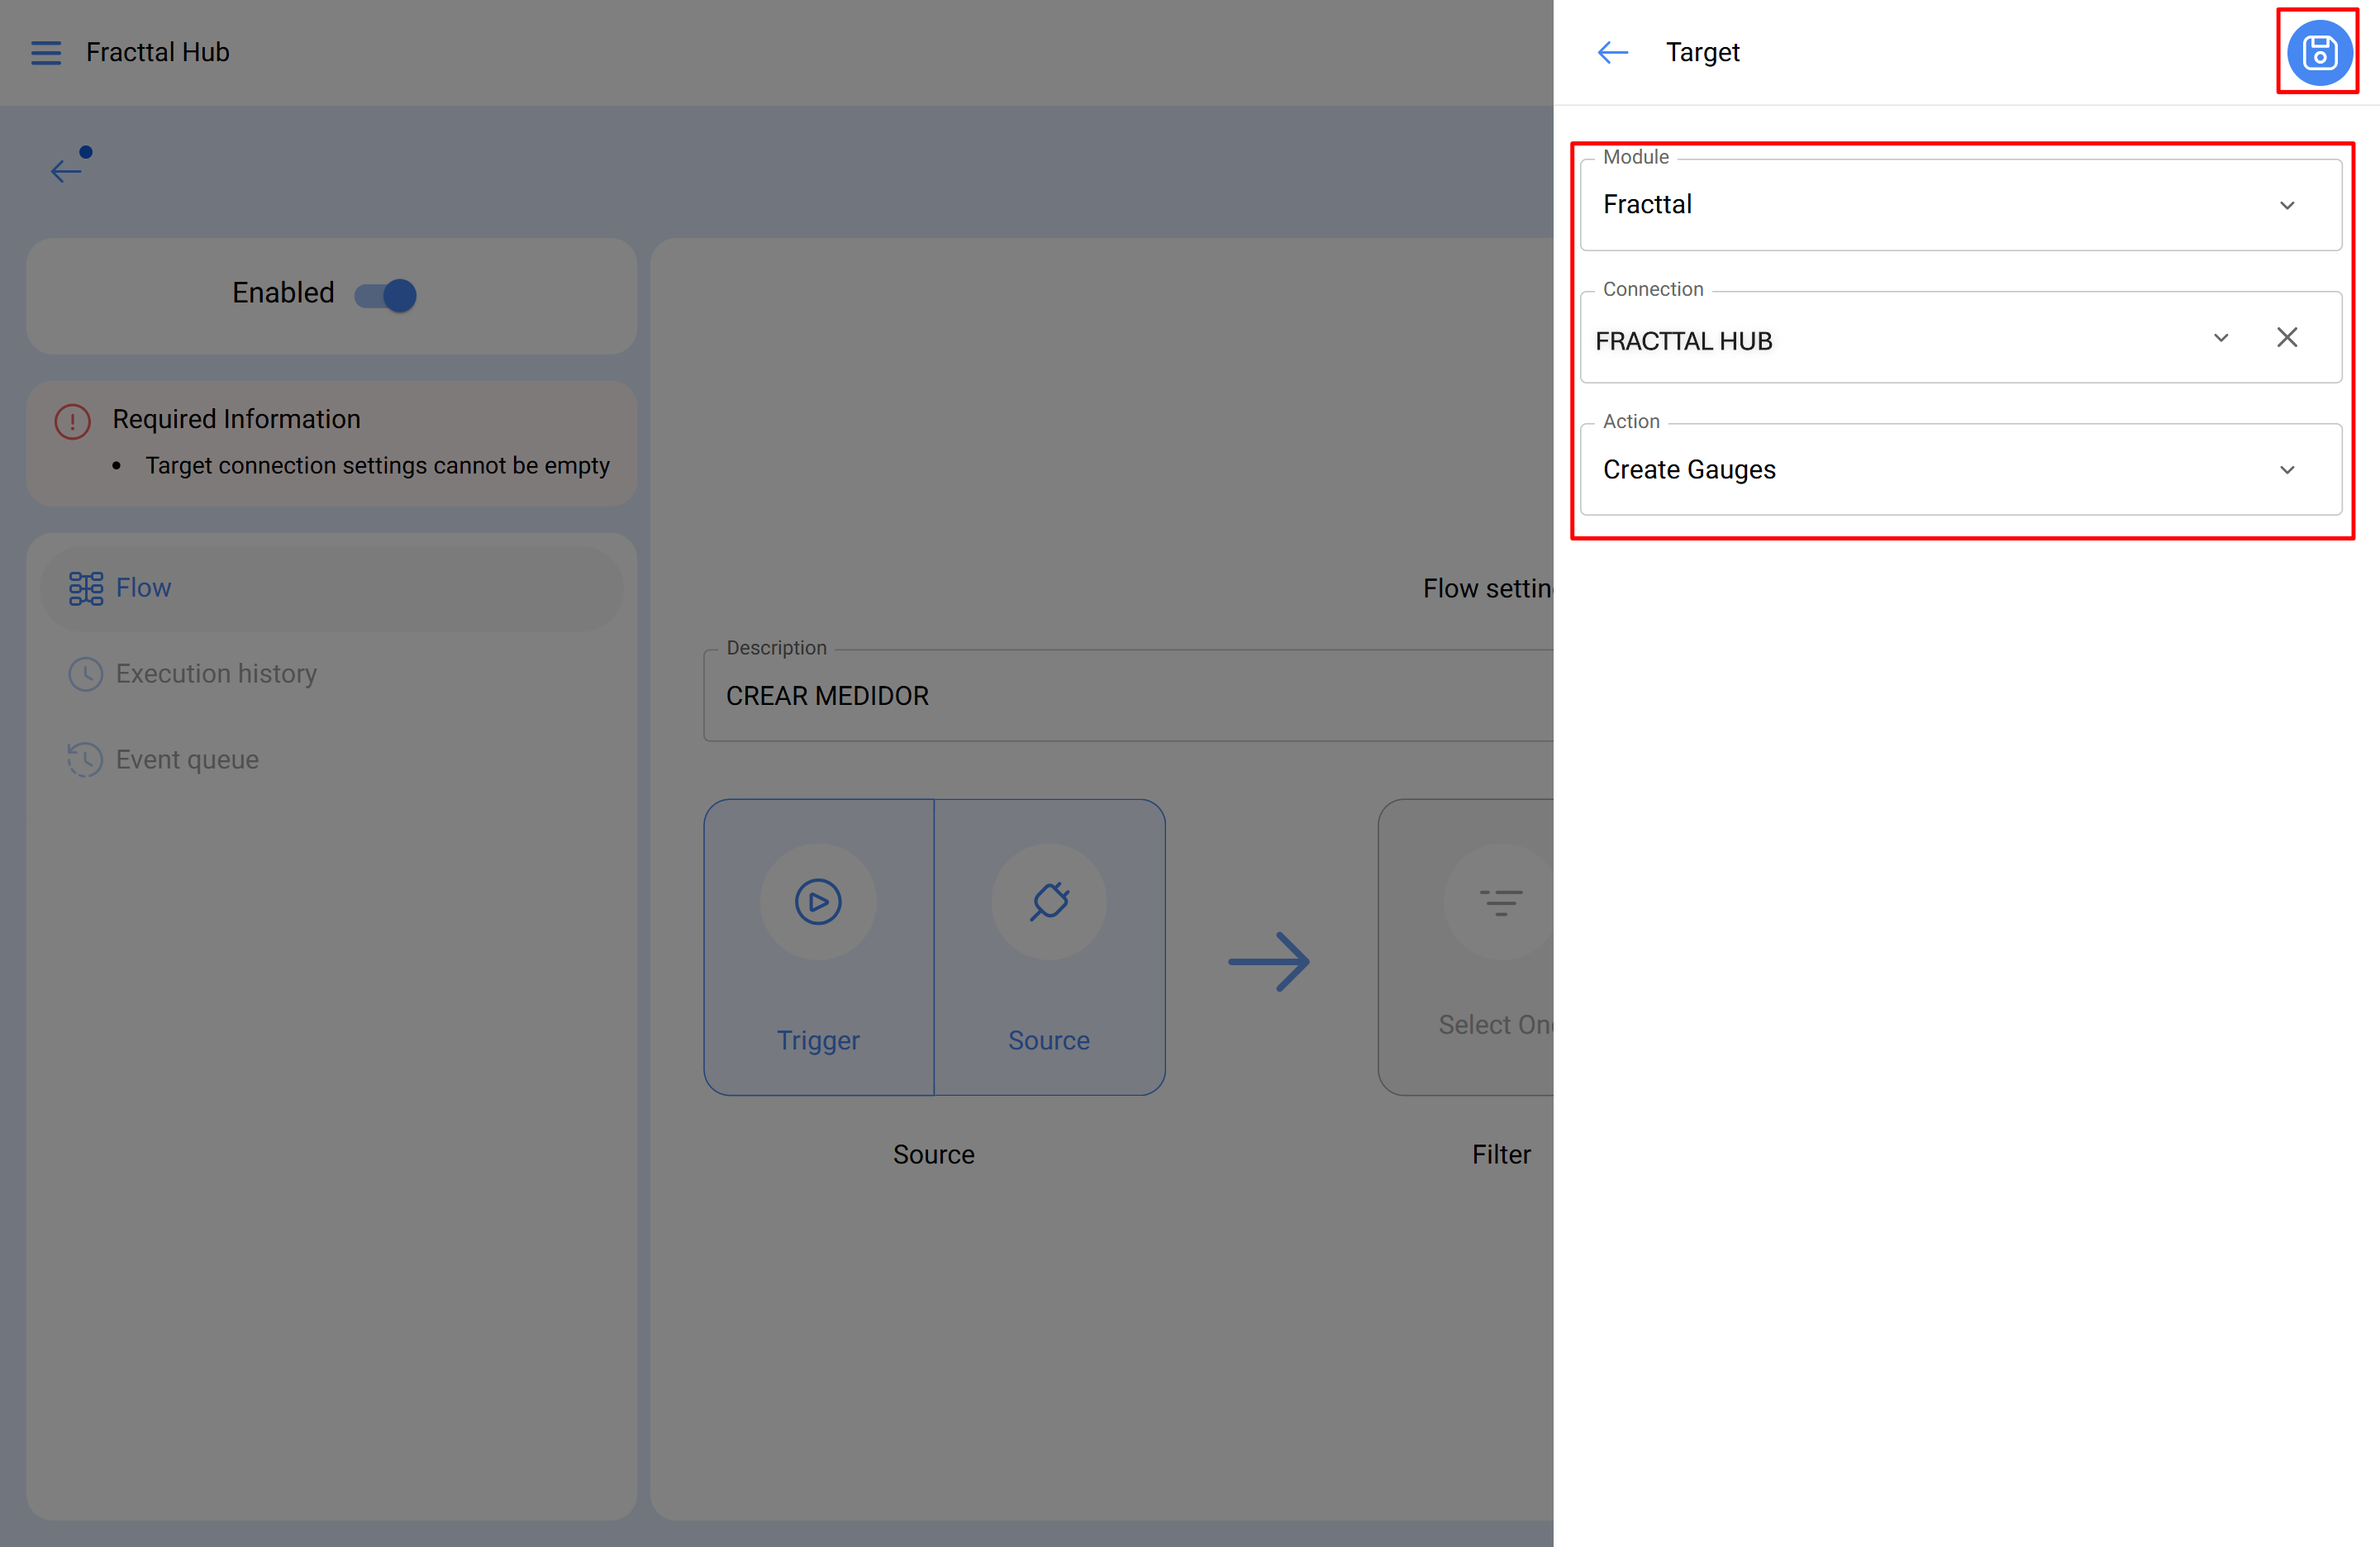Click the Source plug icon
Screen dimensions: 2380x1547
click(x=1049, y=901)
